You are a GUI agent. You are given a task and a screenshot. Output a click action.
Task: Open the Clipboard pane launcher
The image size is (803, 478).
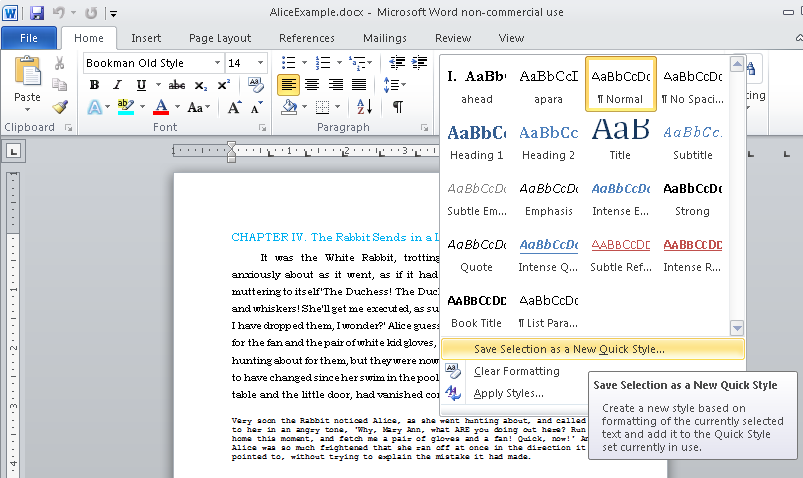68,128
